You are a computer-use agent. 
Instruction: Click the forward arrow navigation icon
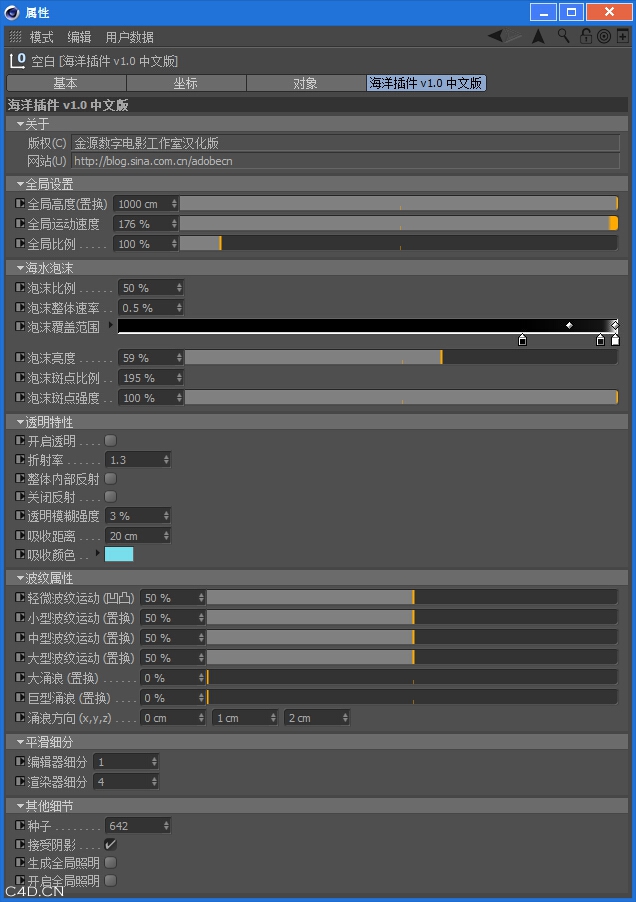pos(514,36)
